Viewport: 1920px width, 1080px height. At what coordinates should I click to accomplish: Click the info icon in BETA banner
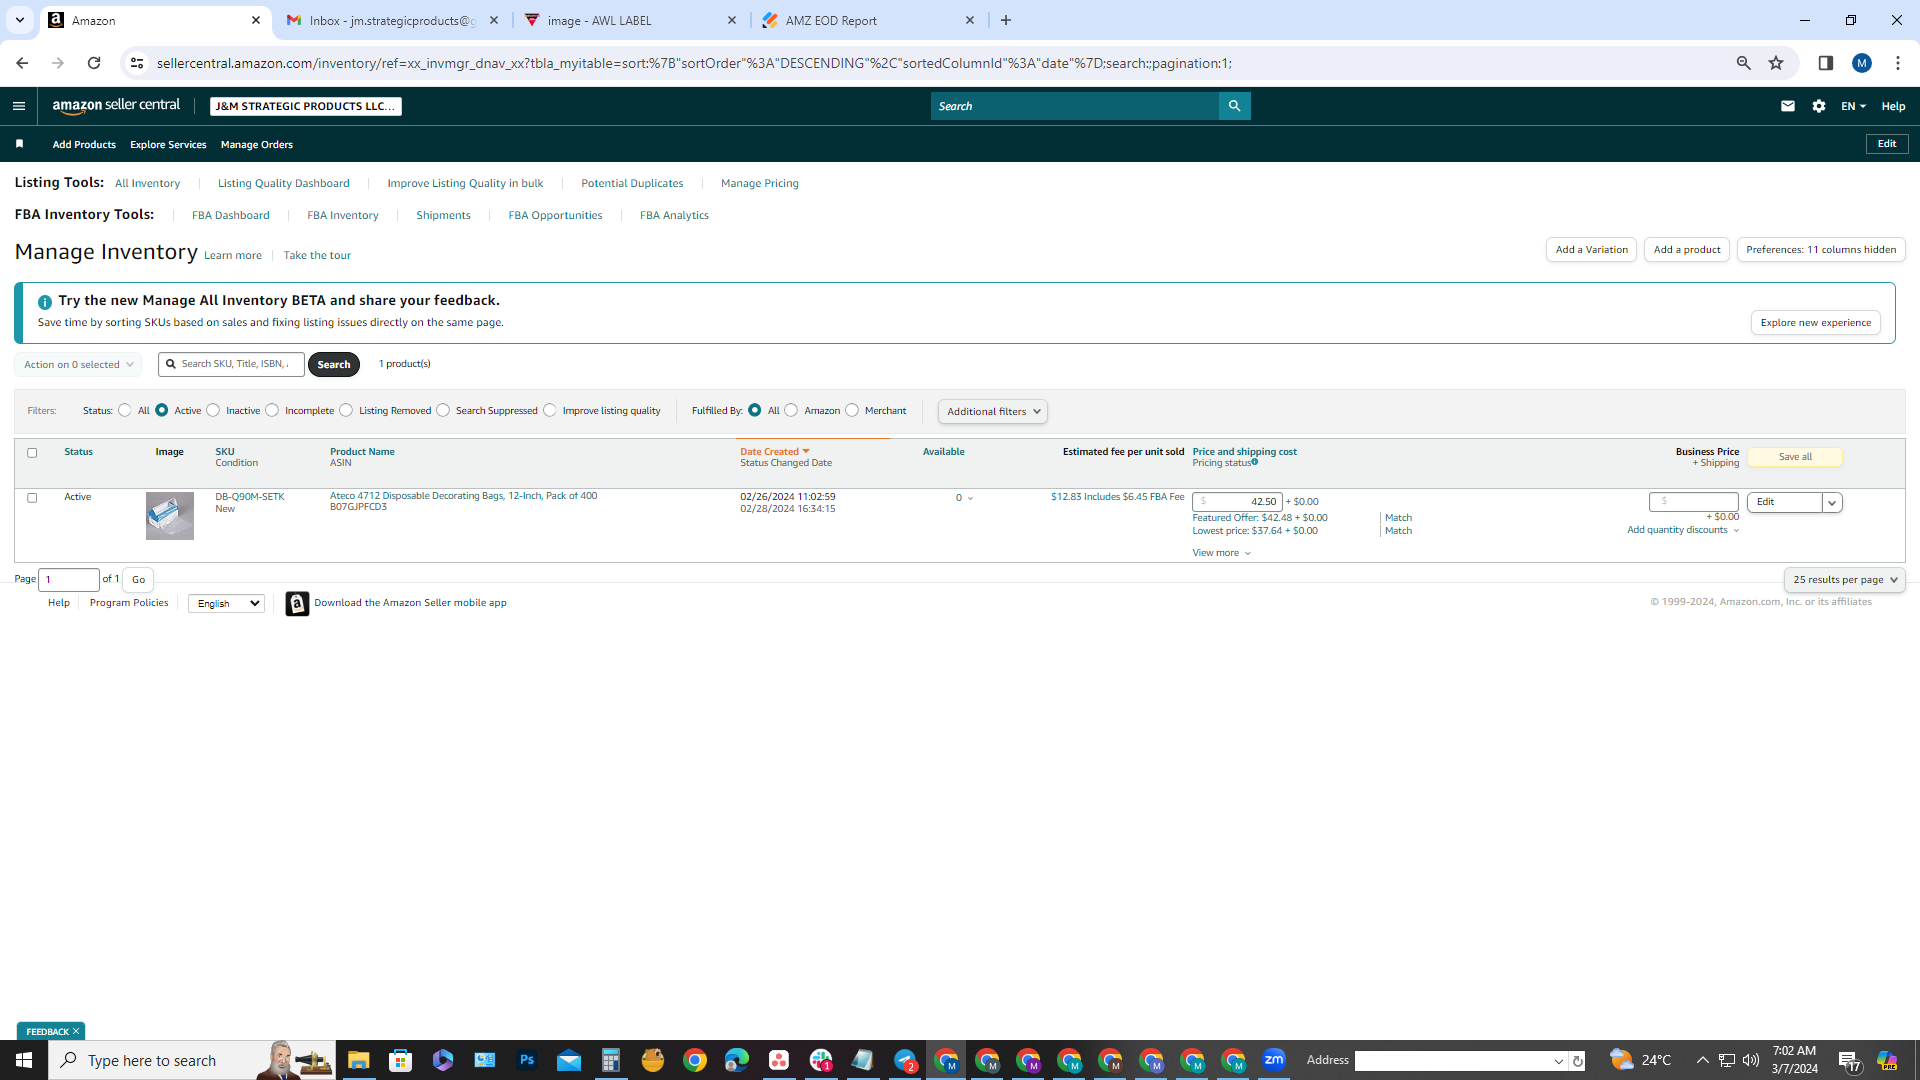click(x=45, y=301)
